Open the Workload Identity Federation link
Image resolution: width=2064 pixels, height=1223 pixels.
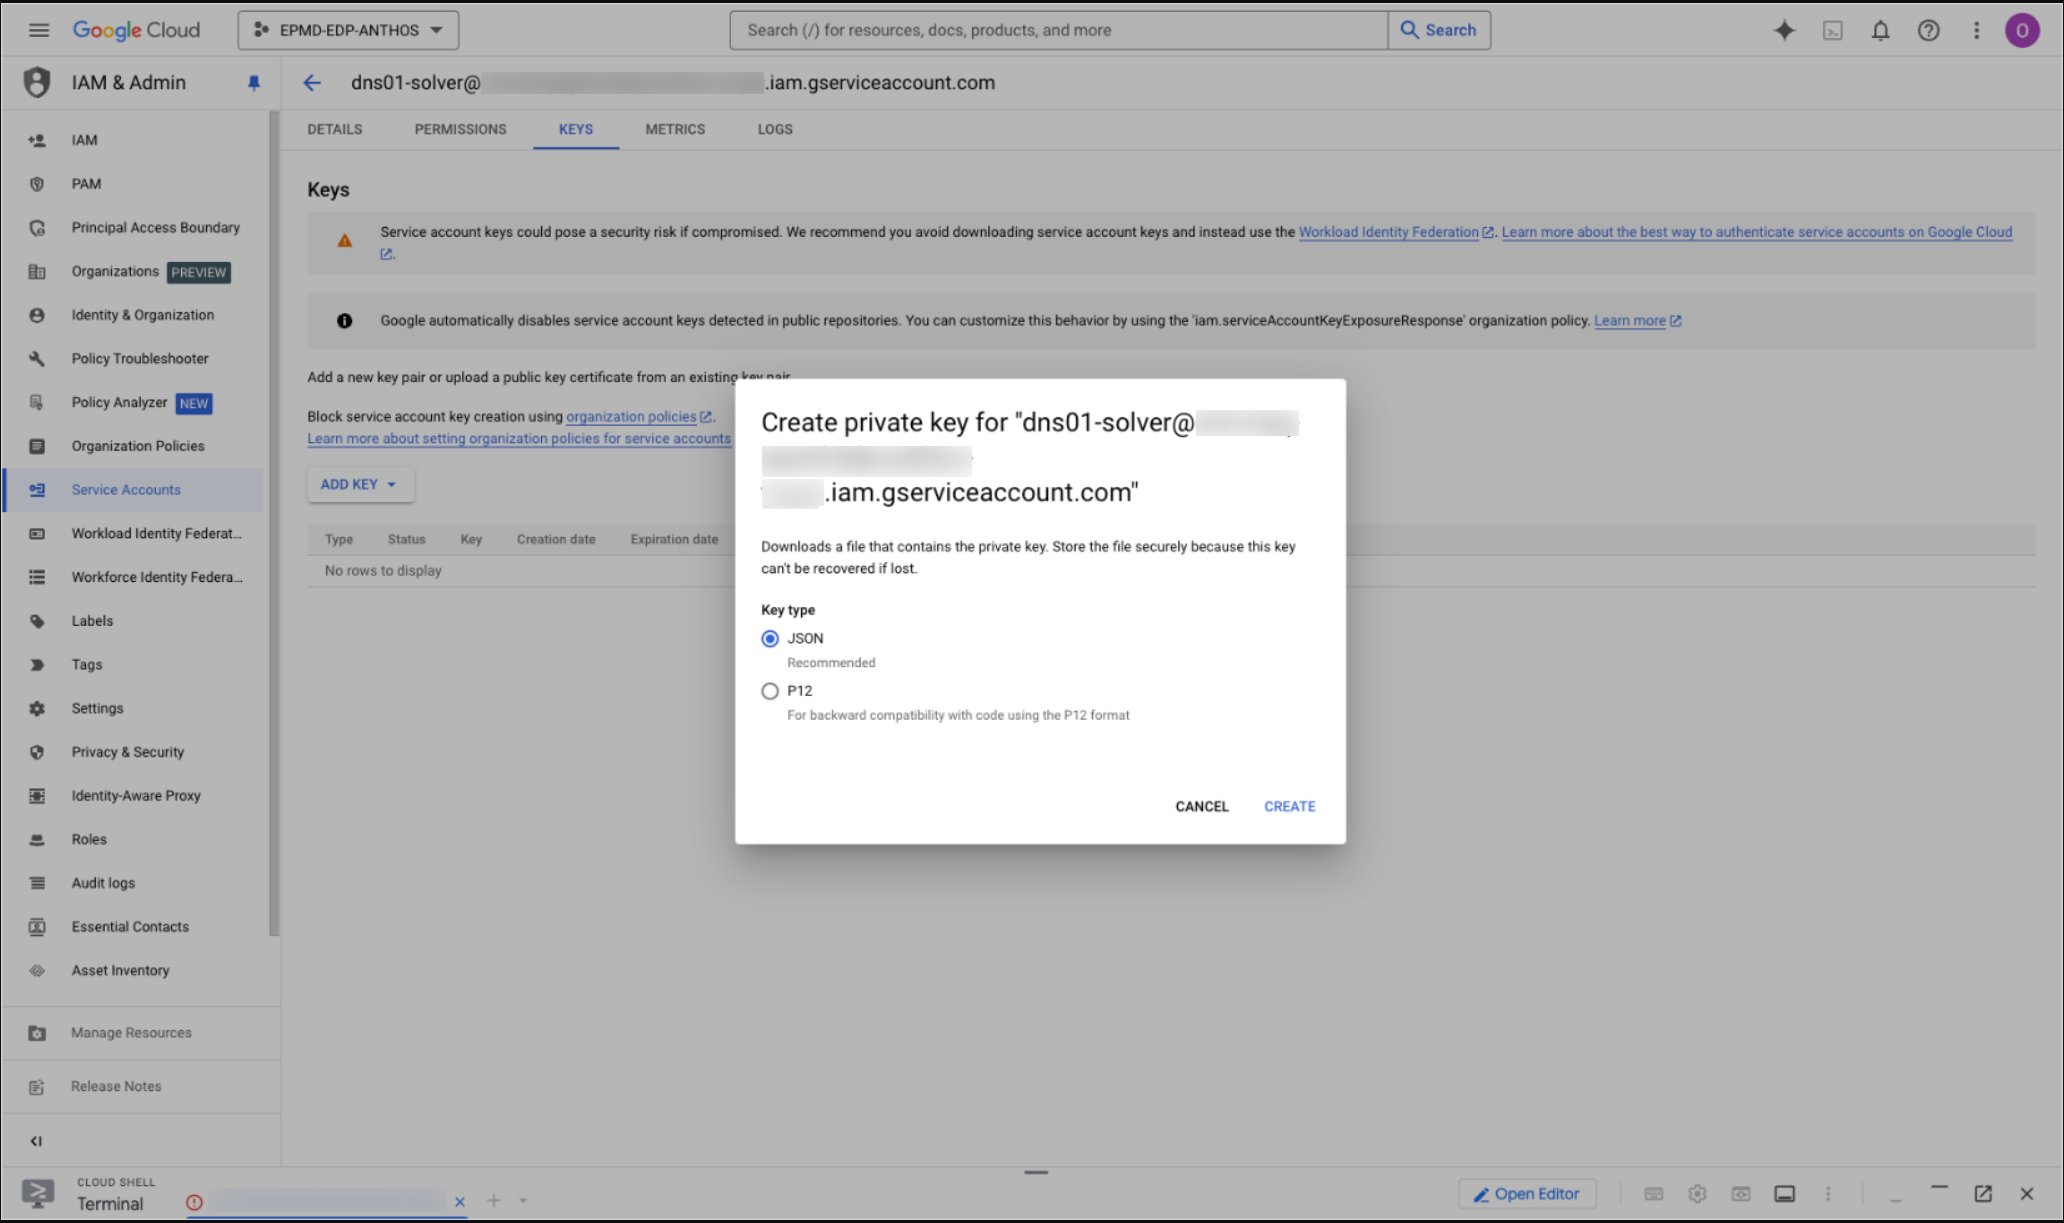point(1390,231)
